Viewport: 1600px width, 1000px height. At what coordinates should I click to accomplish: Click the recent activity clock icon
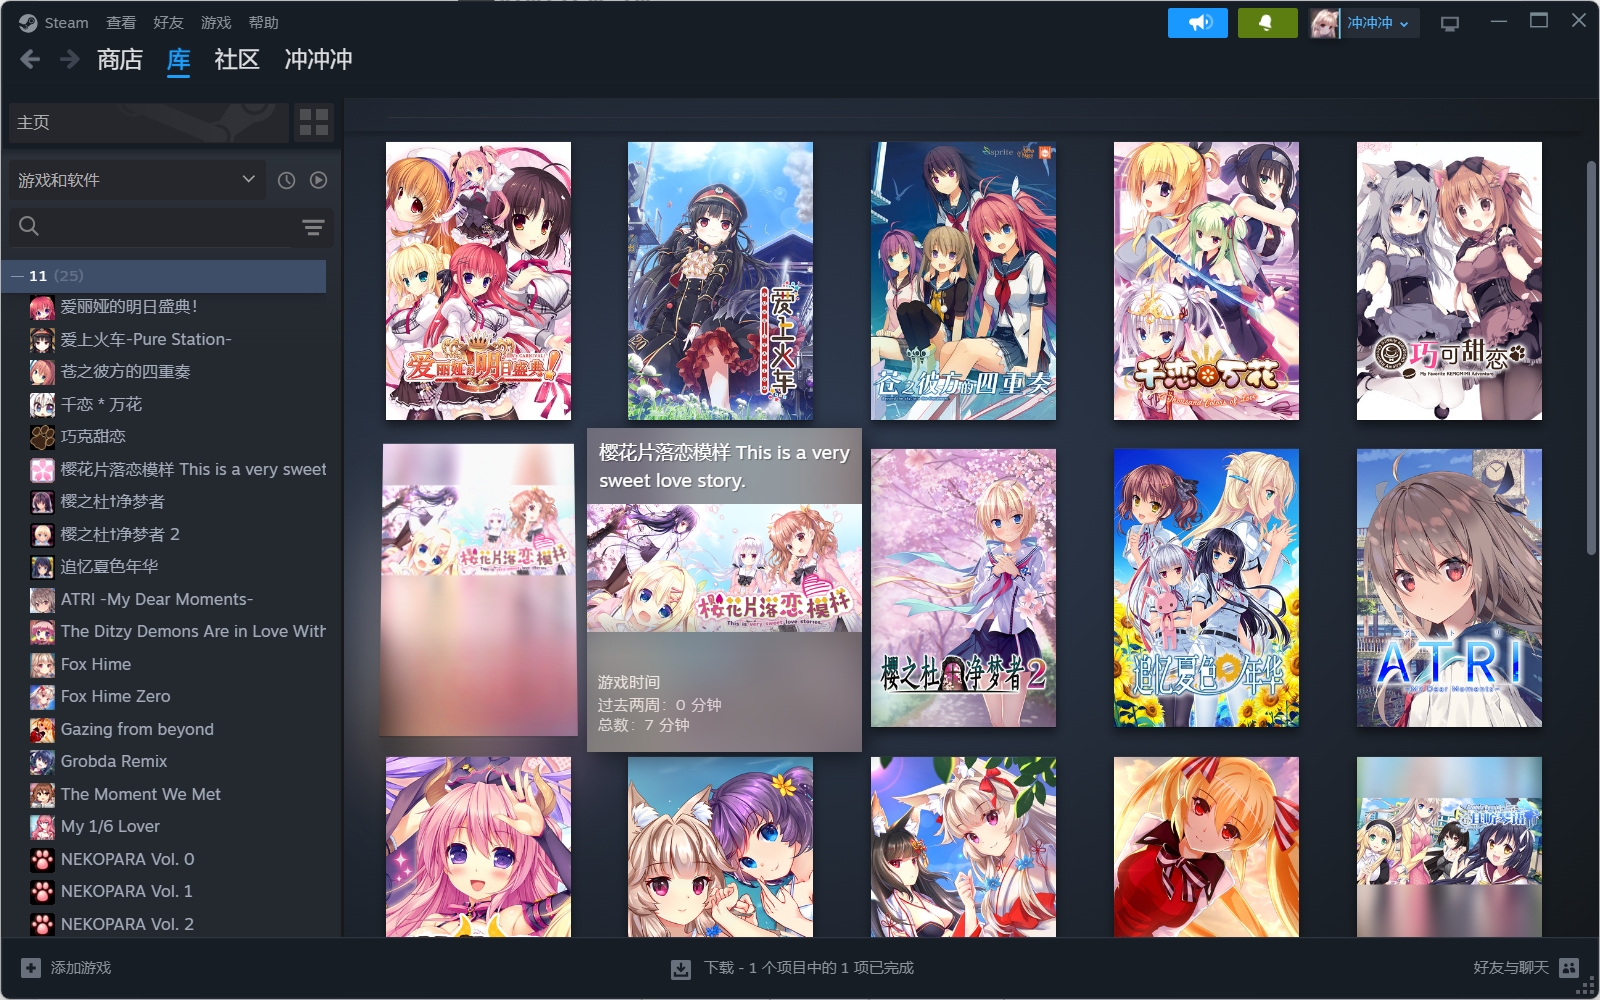coord(286,180)
